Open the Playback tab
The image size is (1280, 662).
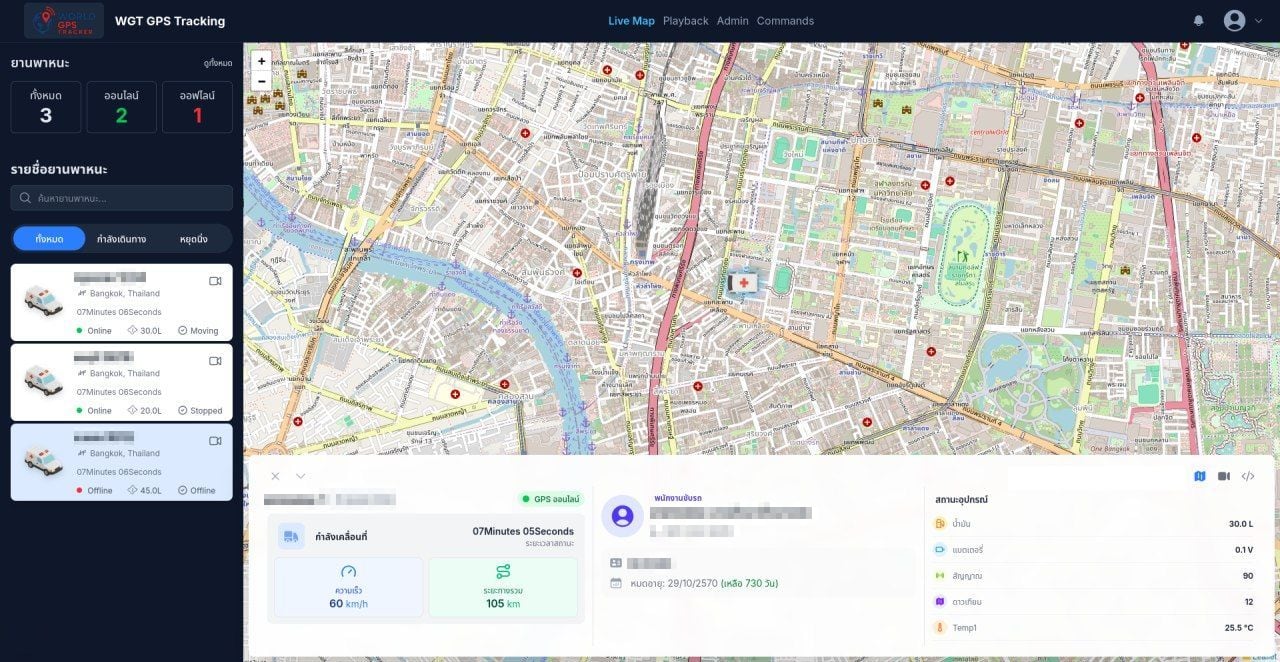click(685, 21)
